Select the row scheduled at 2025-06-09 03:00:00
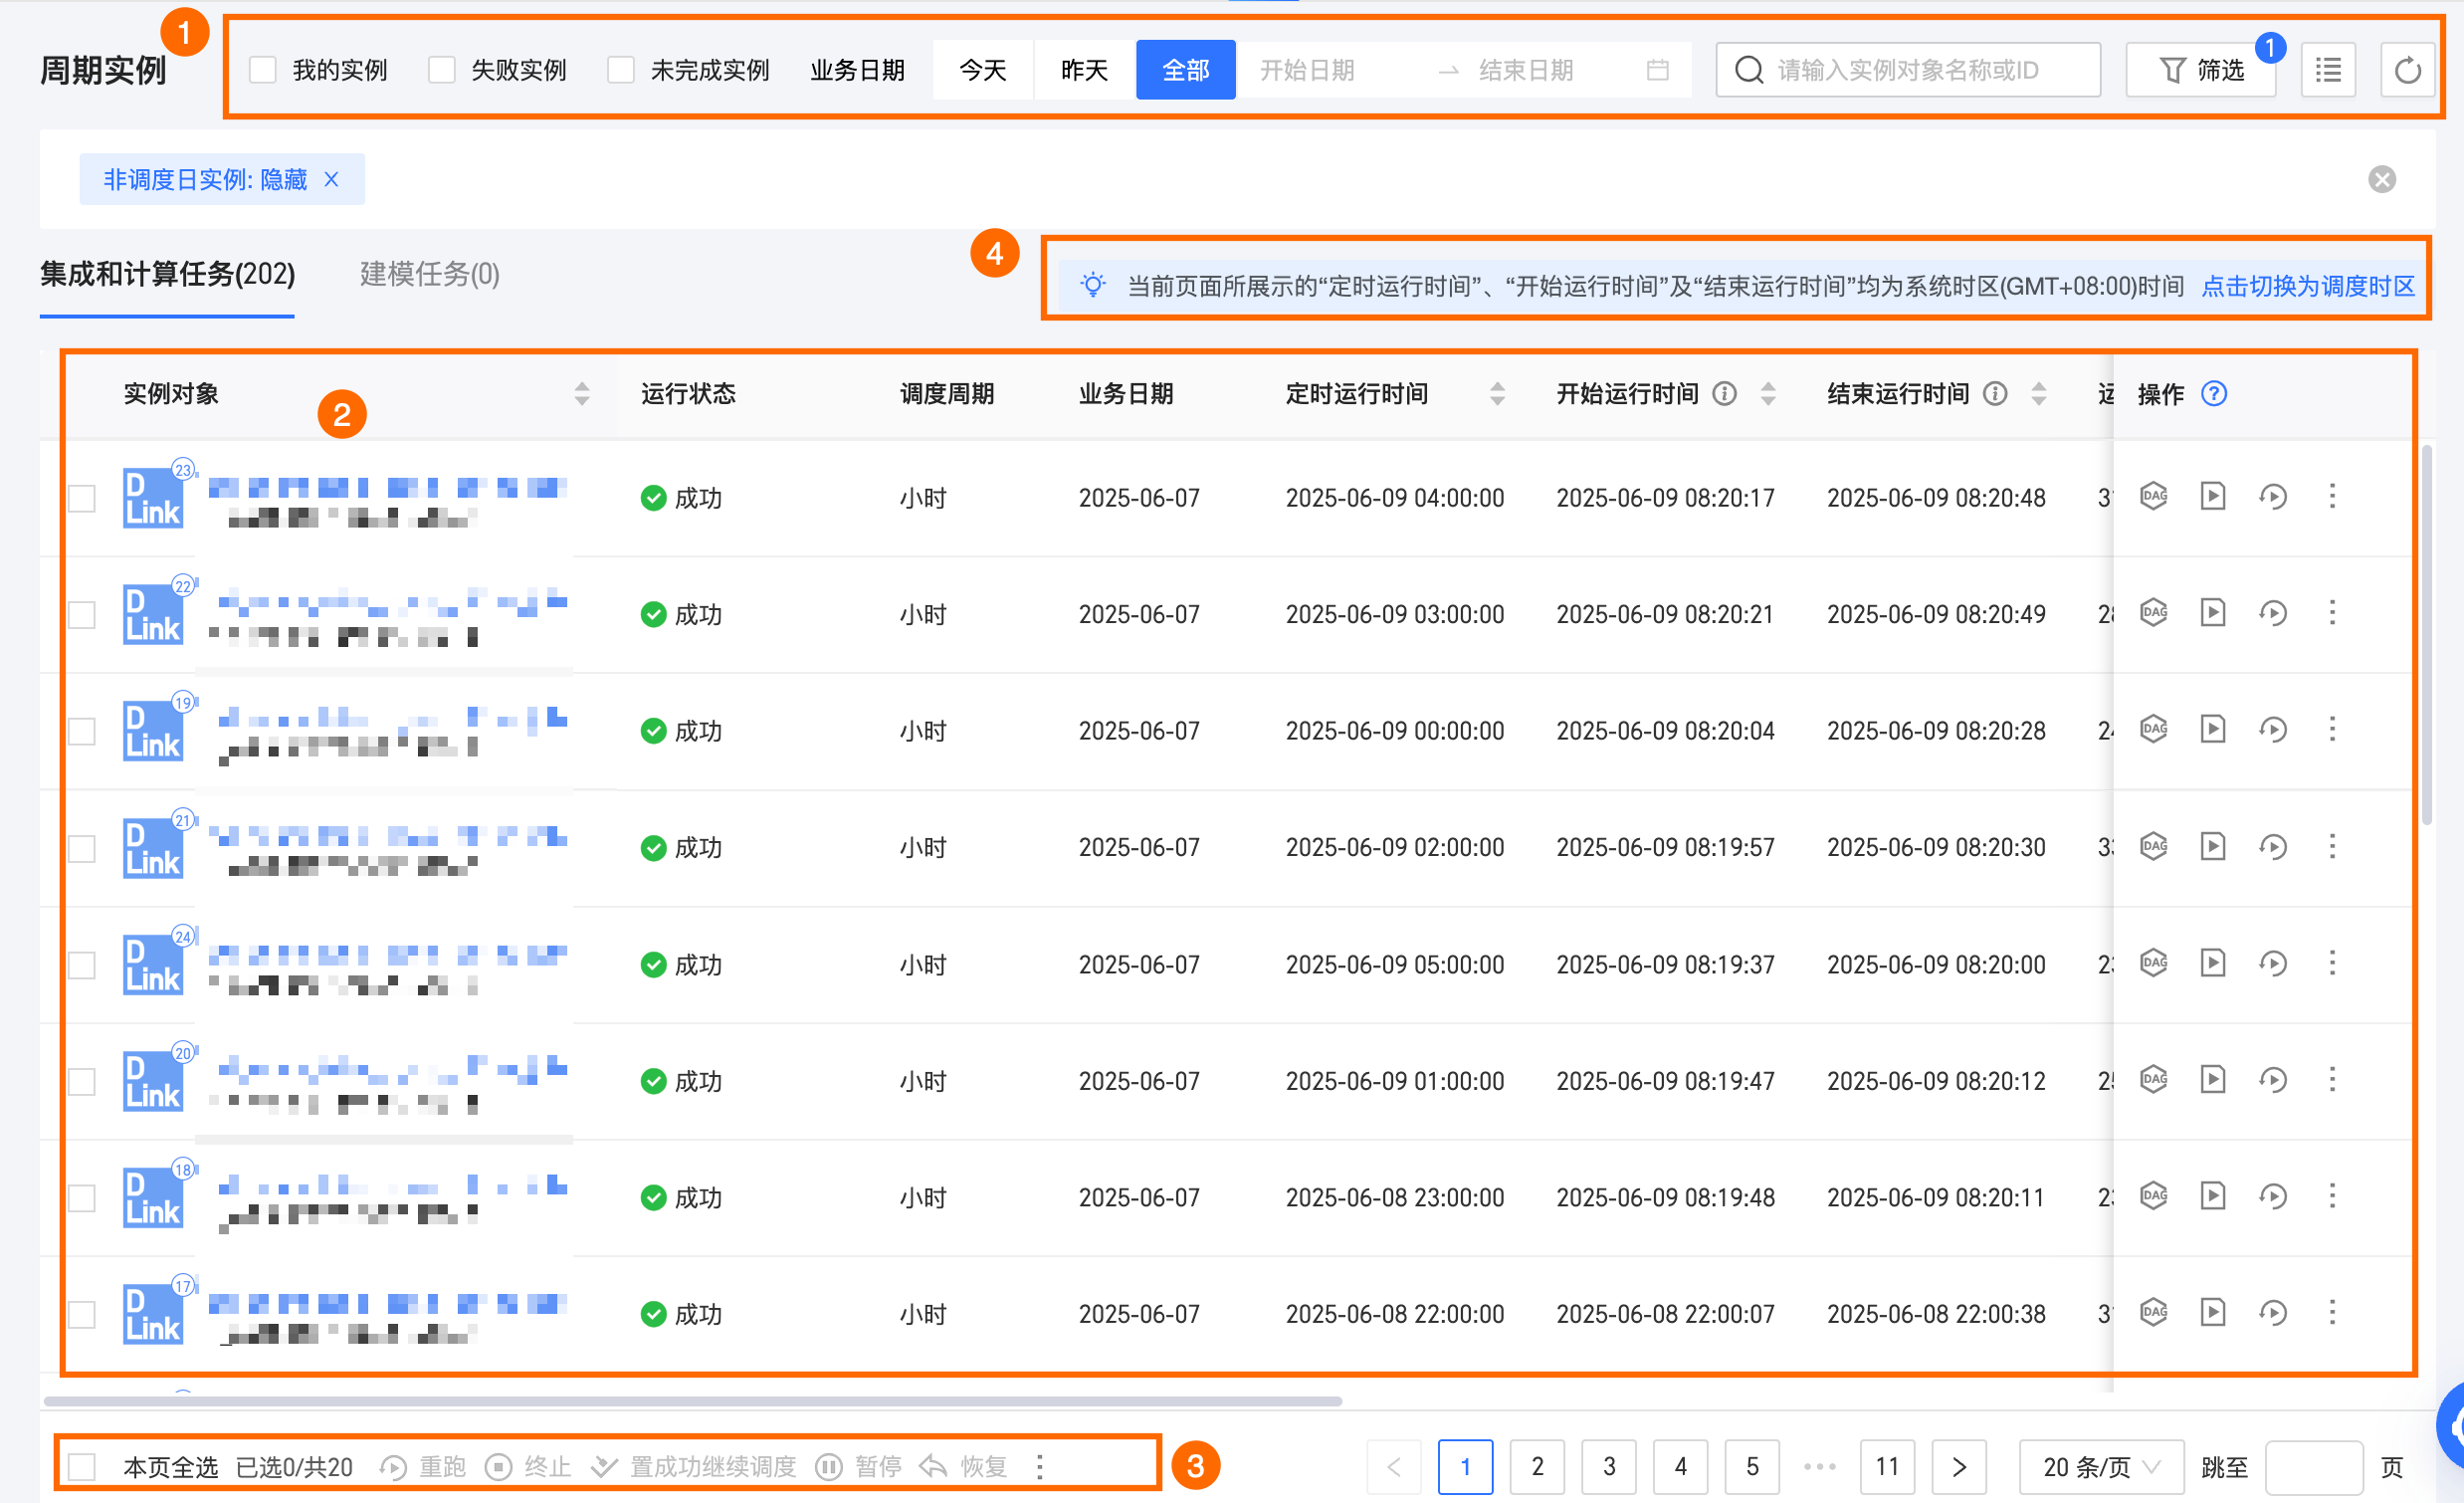 [81, 614]
